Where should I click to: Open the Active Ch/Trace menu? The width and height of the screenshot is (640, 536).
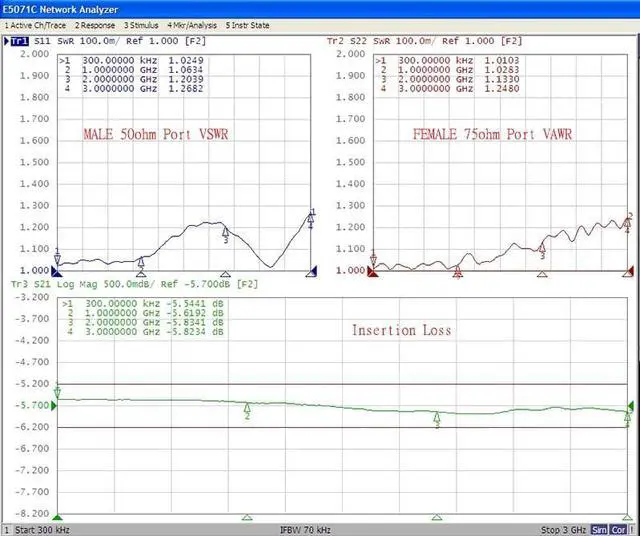point(35,24)
